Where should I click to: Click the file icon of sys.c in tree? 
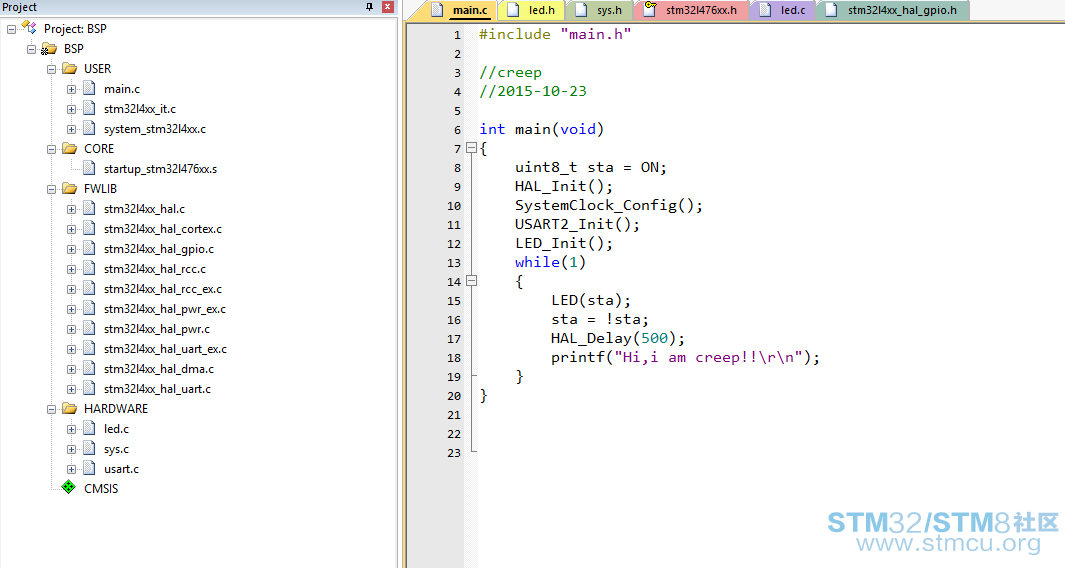click(89, 448)
